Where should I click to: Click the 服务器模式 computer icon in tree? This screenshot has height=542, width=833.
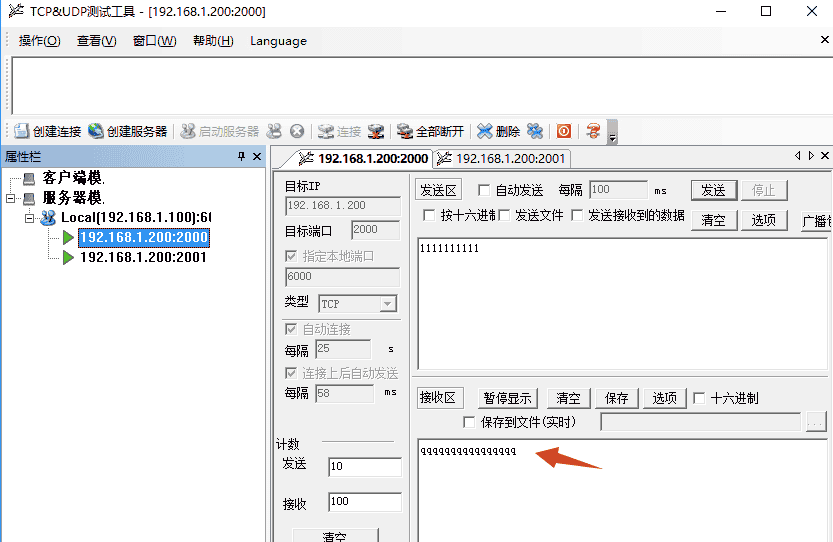point(29,198)
